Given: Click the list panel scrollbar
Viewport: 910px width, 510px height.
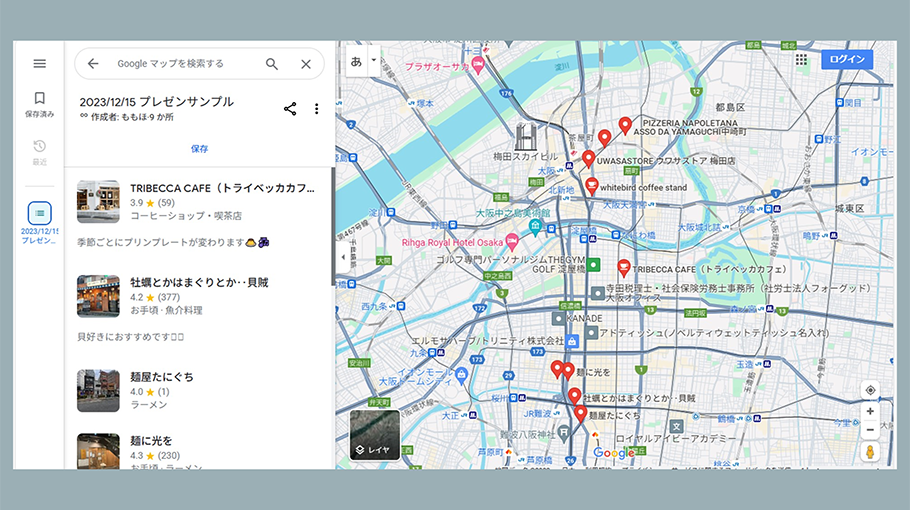Looking at the screenshot, I should pyautogui.click(x=333, y=226).
